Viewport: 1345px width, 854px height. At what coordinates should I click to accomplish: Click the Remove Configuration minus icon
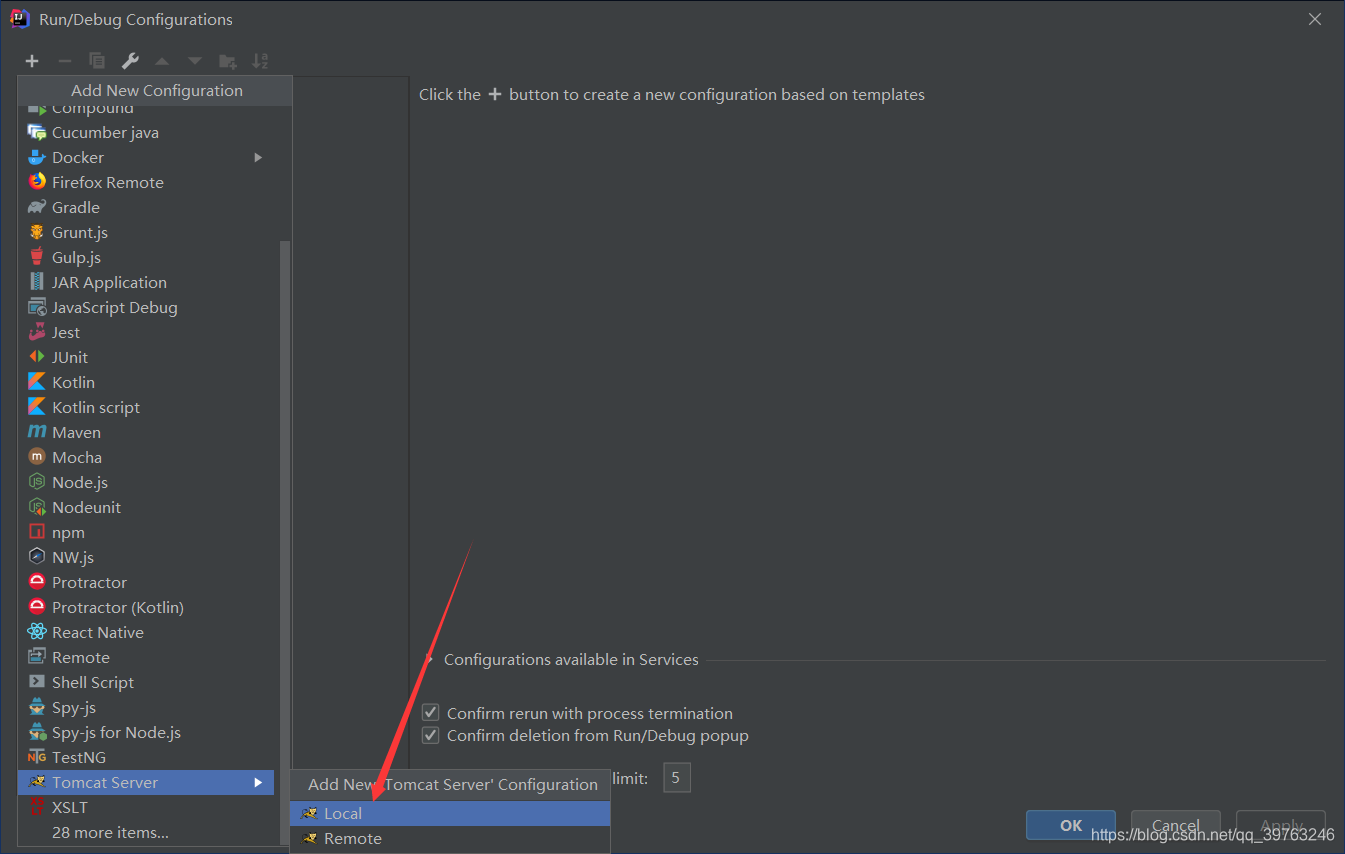click(x=64, y=61)
